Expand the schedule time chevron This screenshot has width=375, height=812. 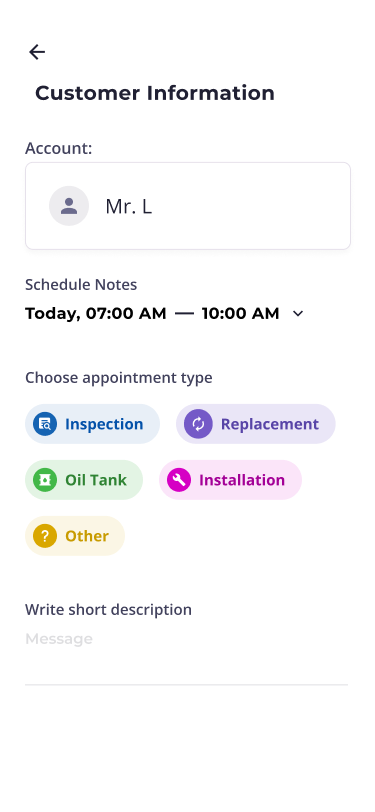pyautogui.click(x=298, y=313)
